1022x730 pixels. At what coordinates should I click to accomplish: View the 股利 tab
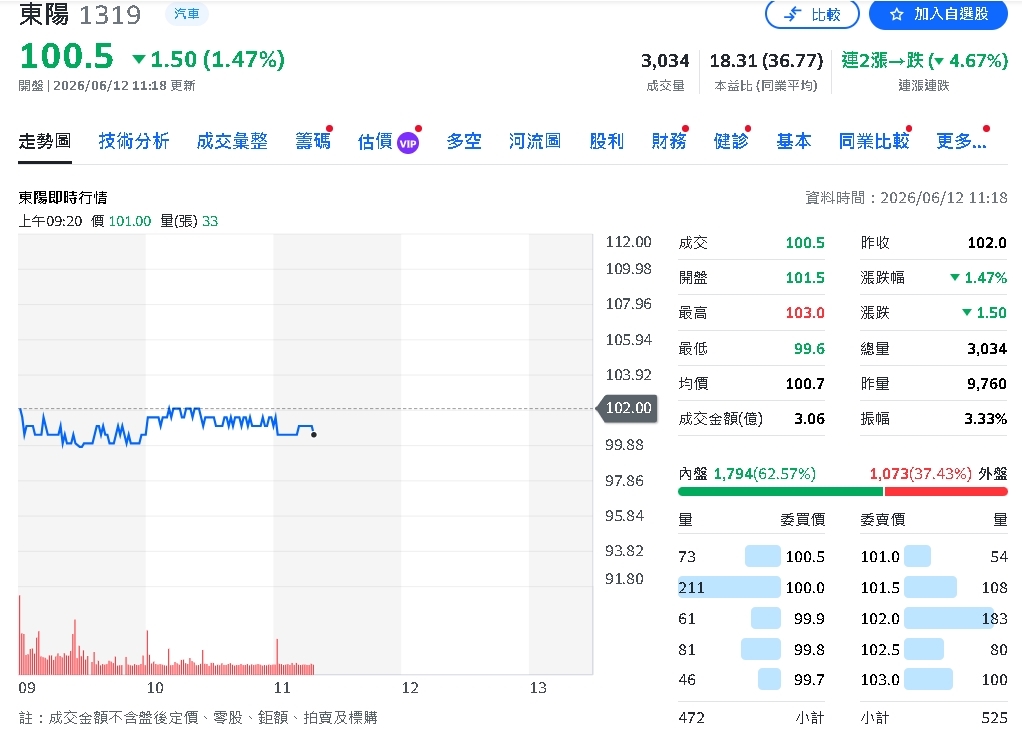pyautogui.click(x=606, y=141)
